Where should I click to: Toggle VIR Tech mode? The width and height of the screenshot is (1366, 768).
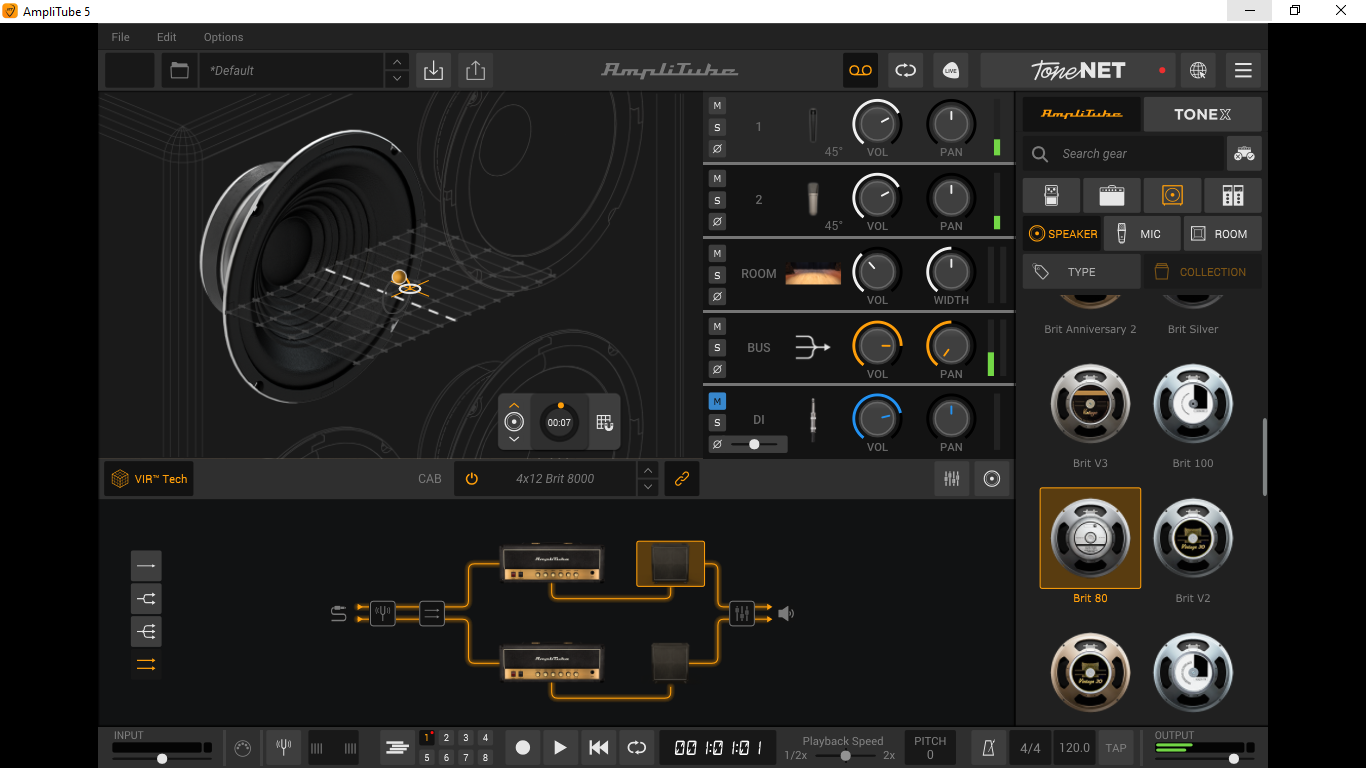pos(150,479)
